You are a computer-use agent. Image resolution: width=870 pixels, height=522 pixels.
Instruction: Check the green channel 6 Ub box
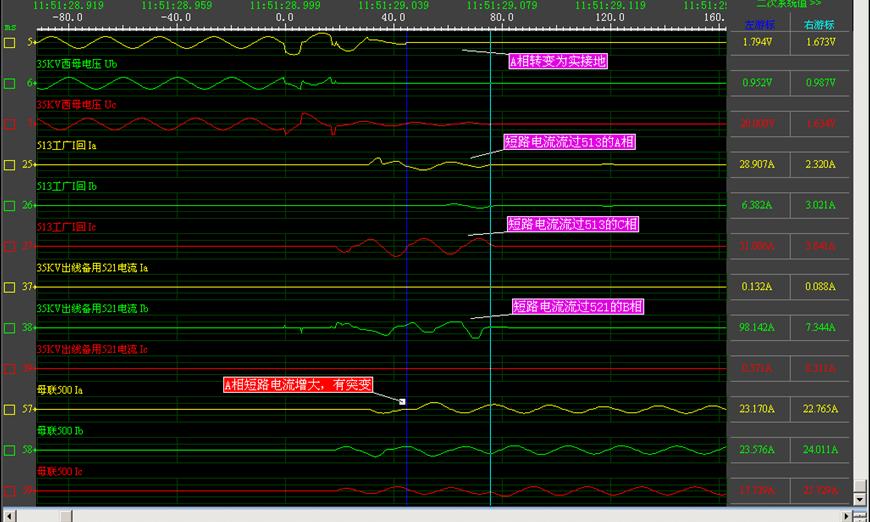pos(10,84)
